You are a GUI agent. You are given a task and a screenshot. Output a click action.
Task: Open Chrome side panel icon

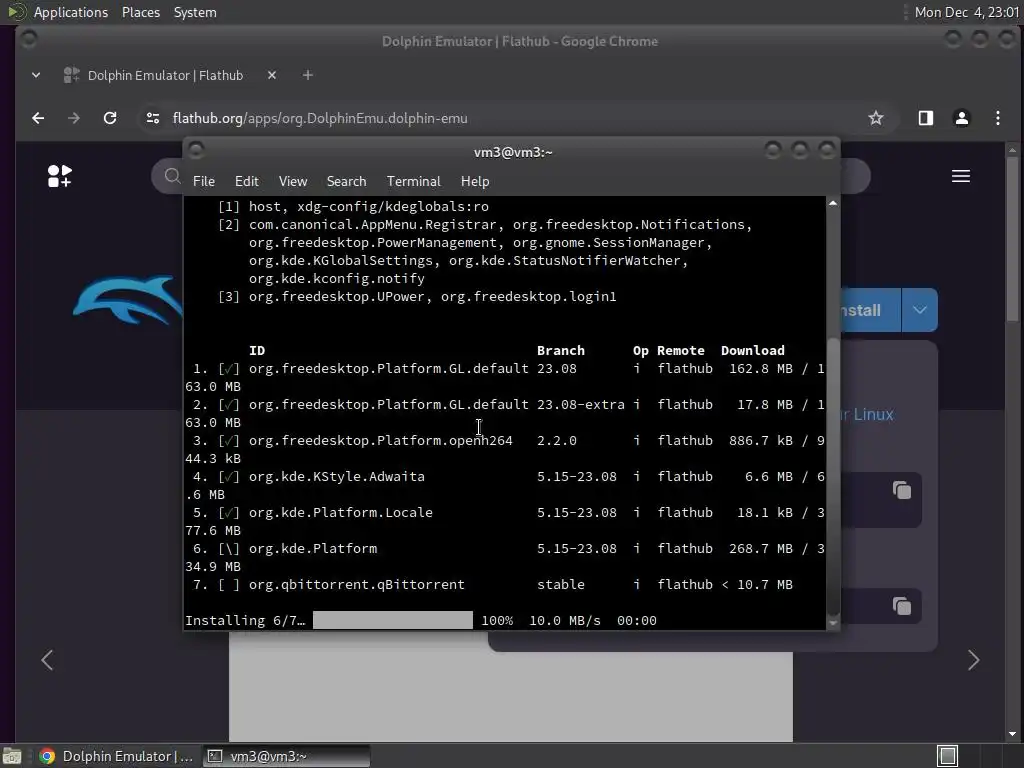[925, 118]
